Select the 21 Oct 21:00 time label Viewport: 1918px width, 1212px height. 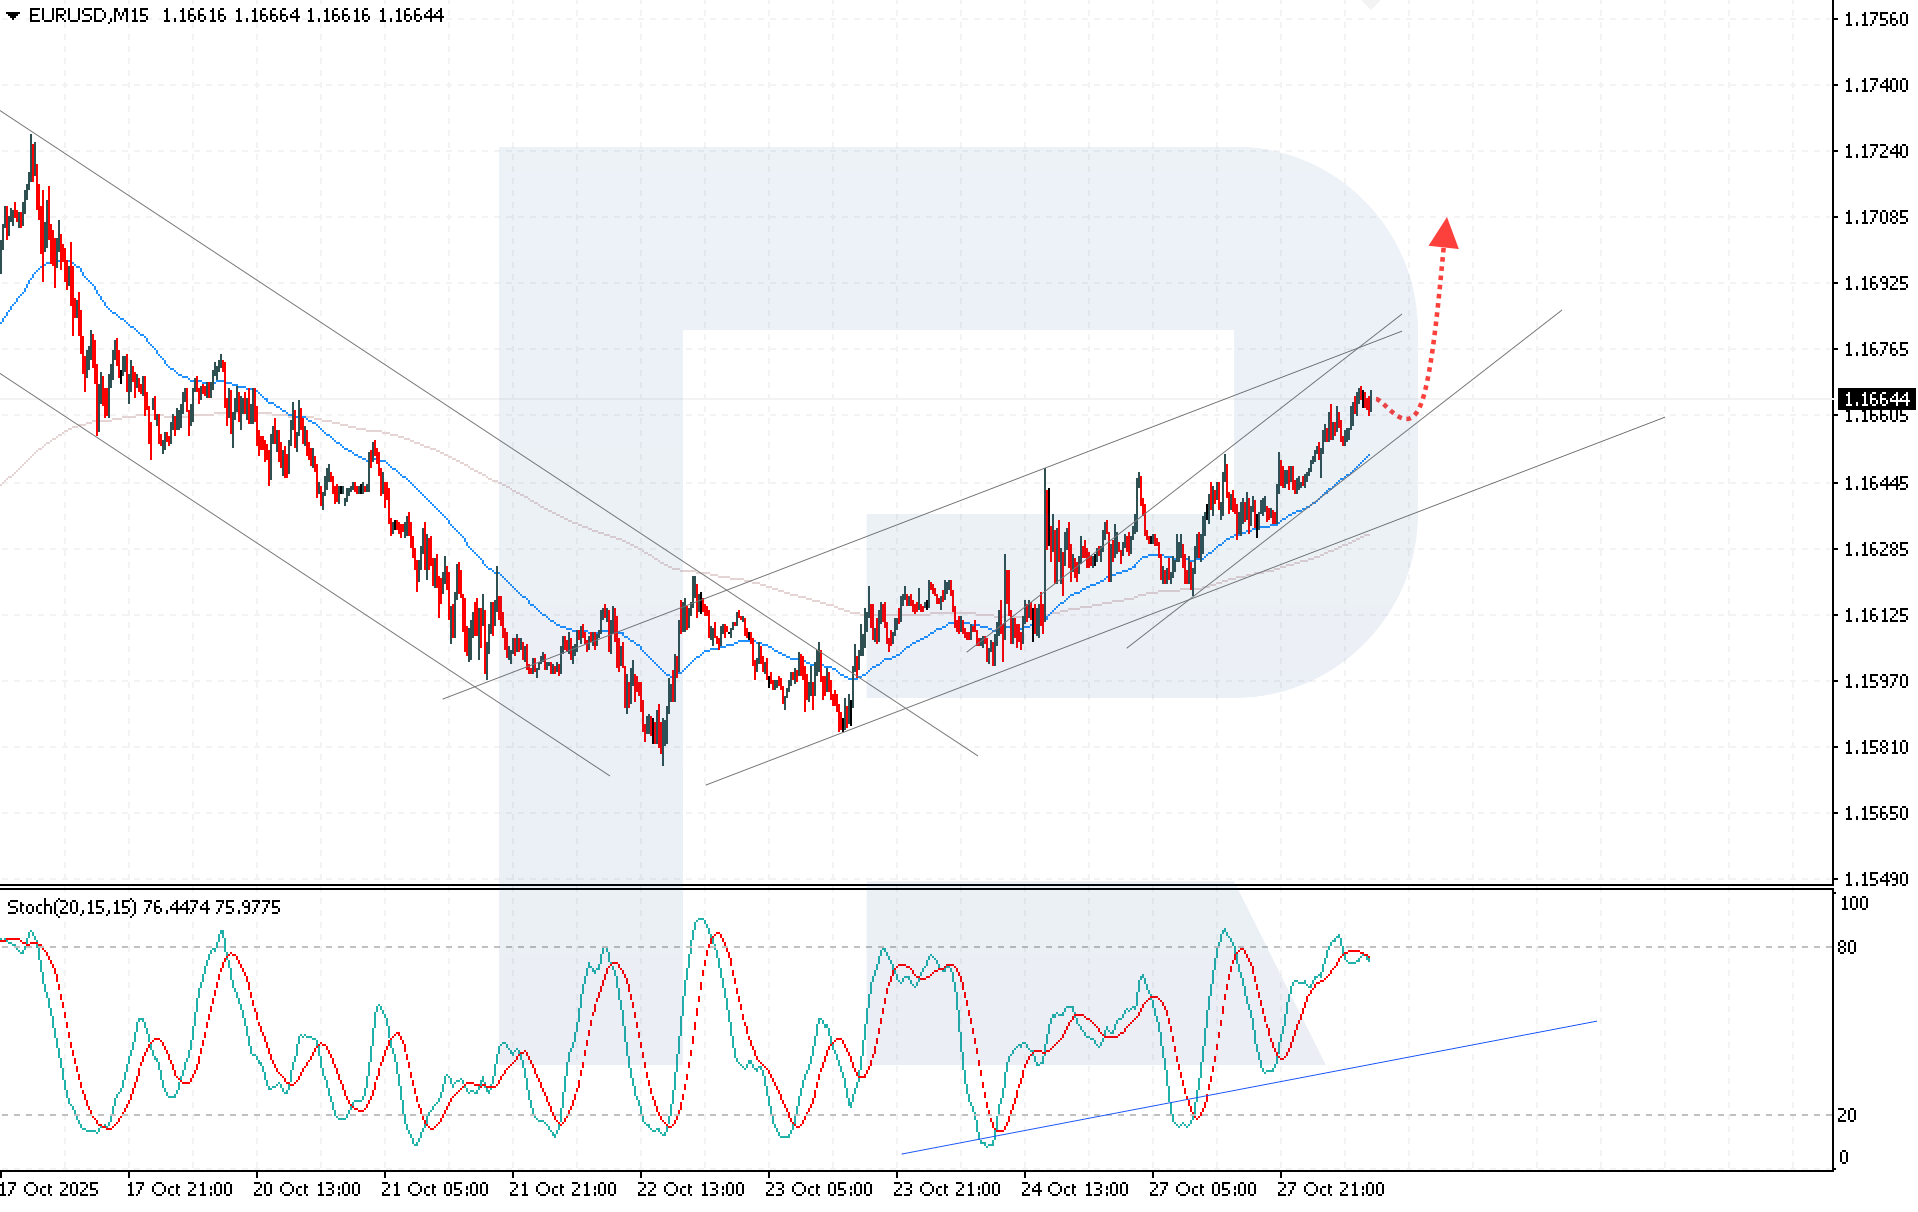pyautogui.click(x=563, y=1189)
